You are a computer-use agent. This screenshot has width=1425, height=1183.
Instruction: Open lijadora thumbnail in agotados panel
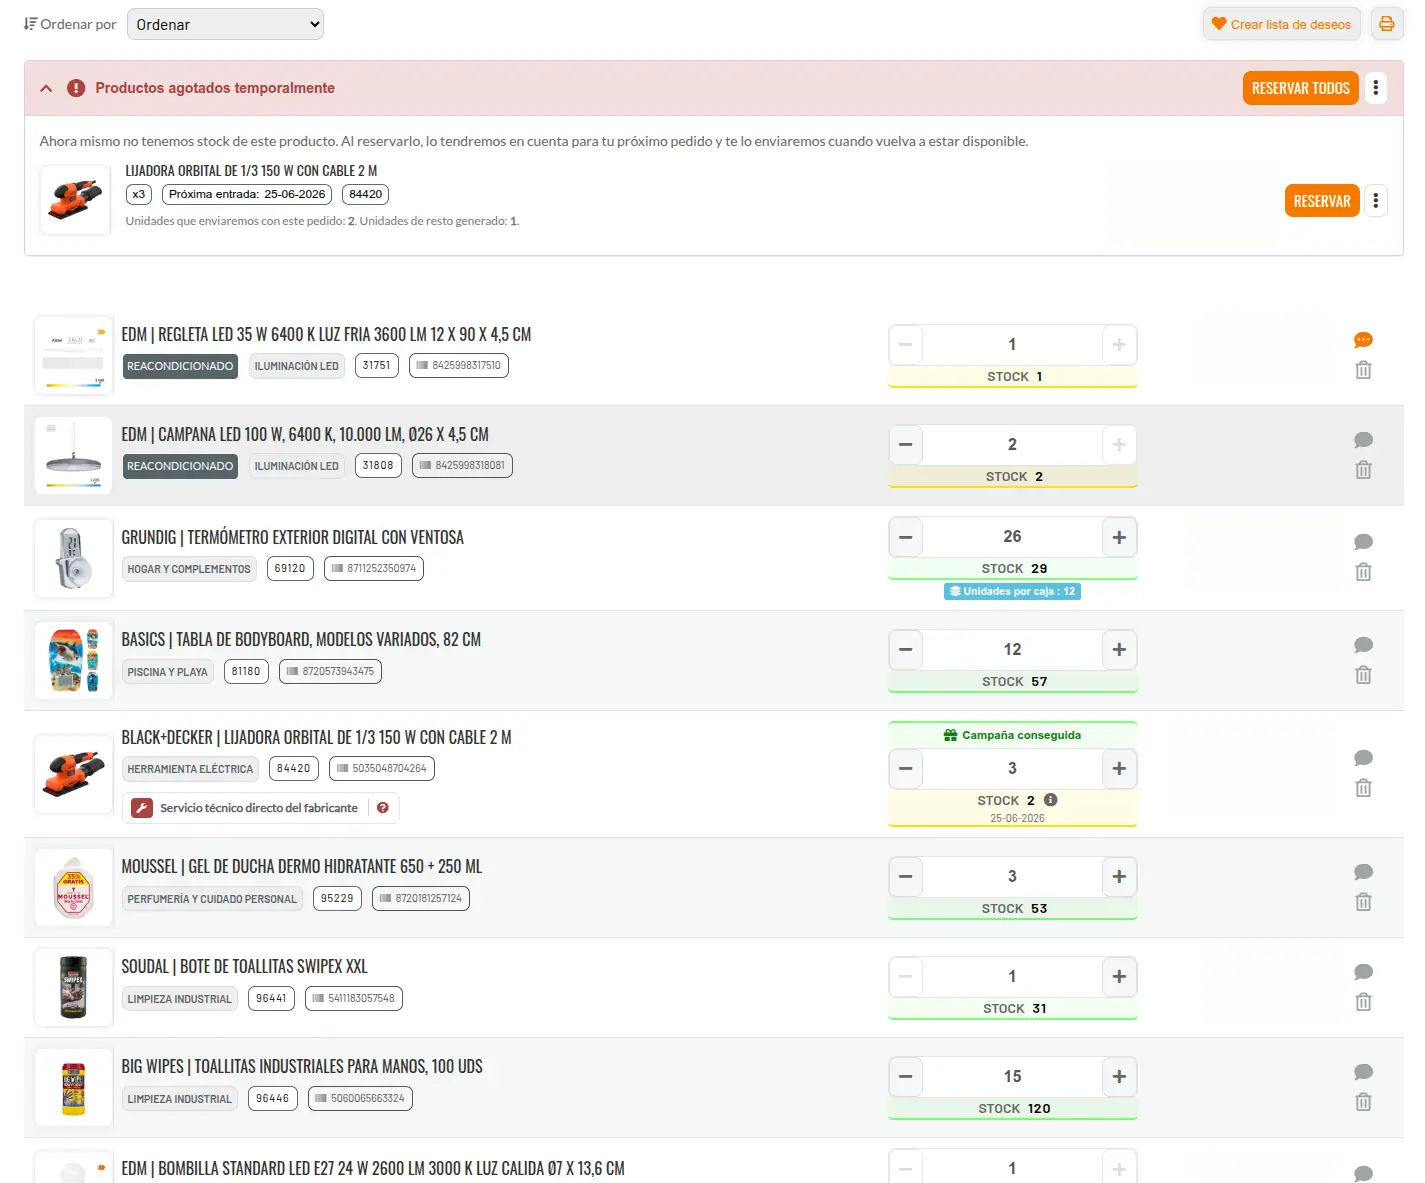(75, 200)
